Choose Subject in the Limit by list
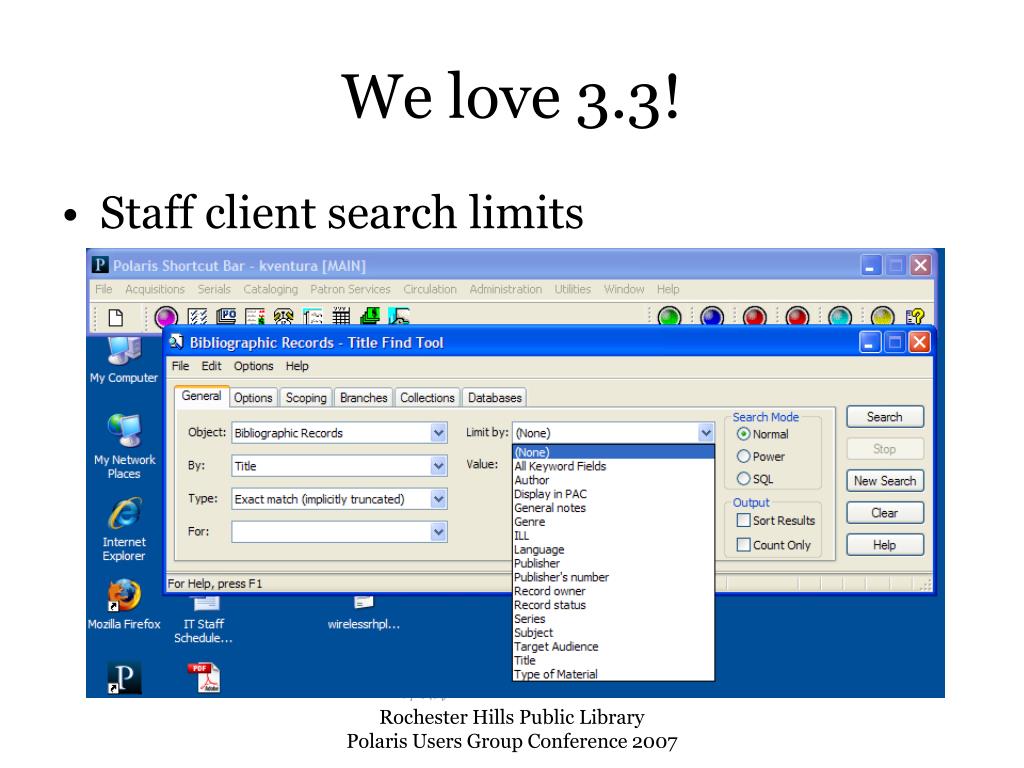1024x768 pixels. click(613, 633)
